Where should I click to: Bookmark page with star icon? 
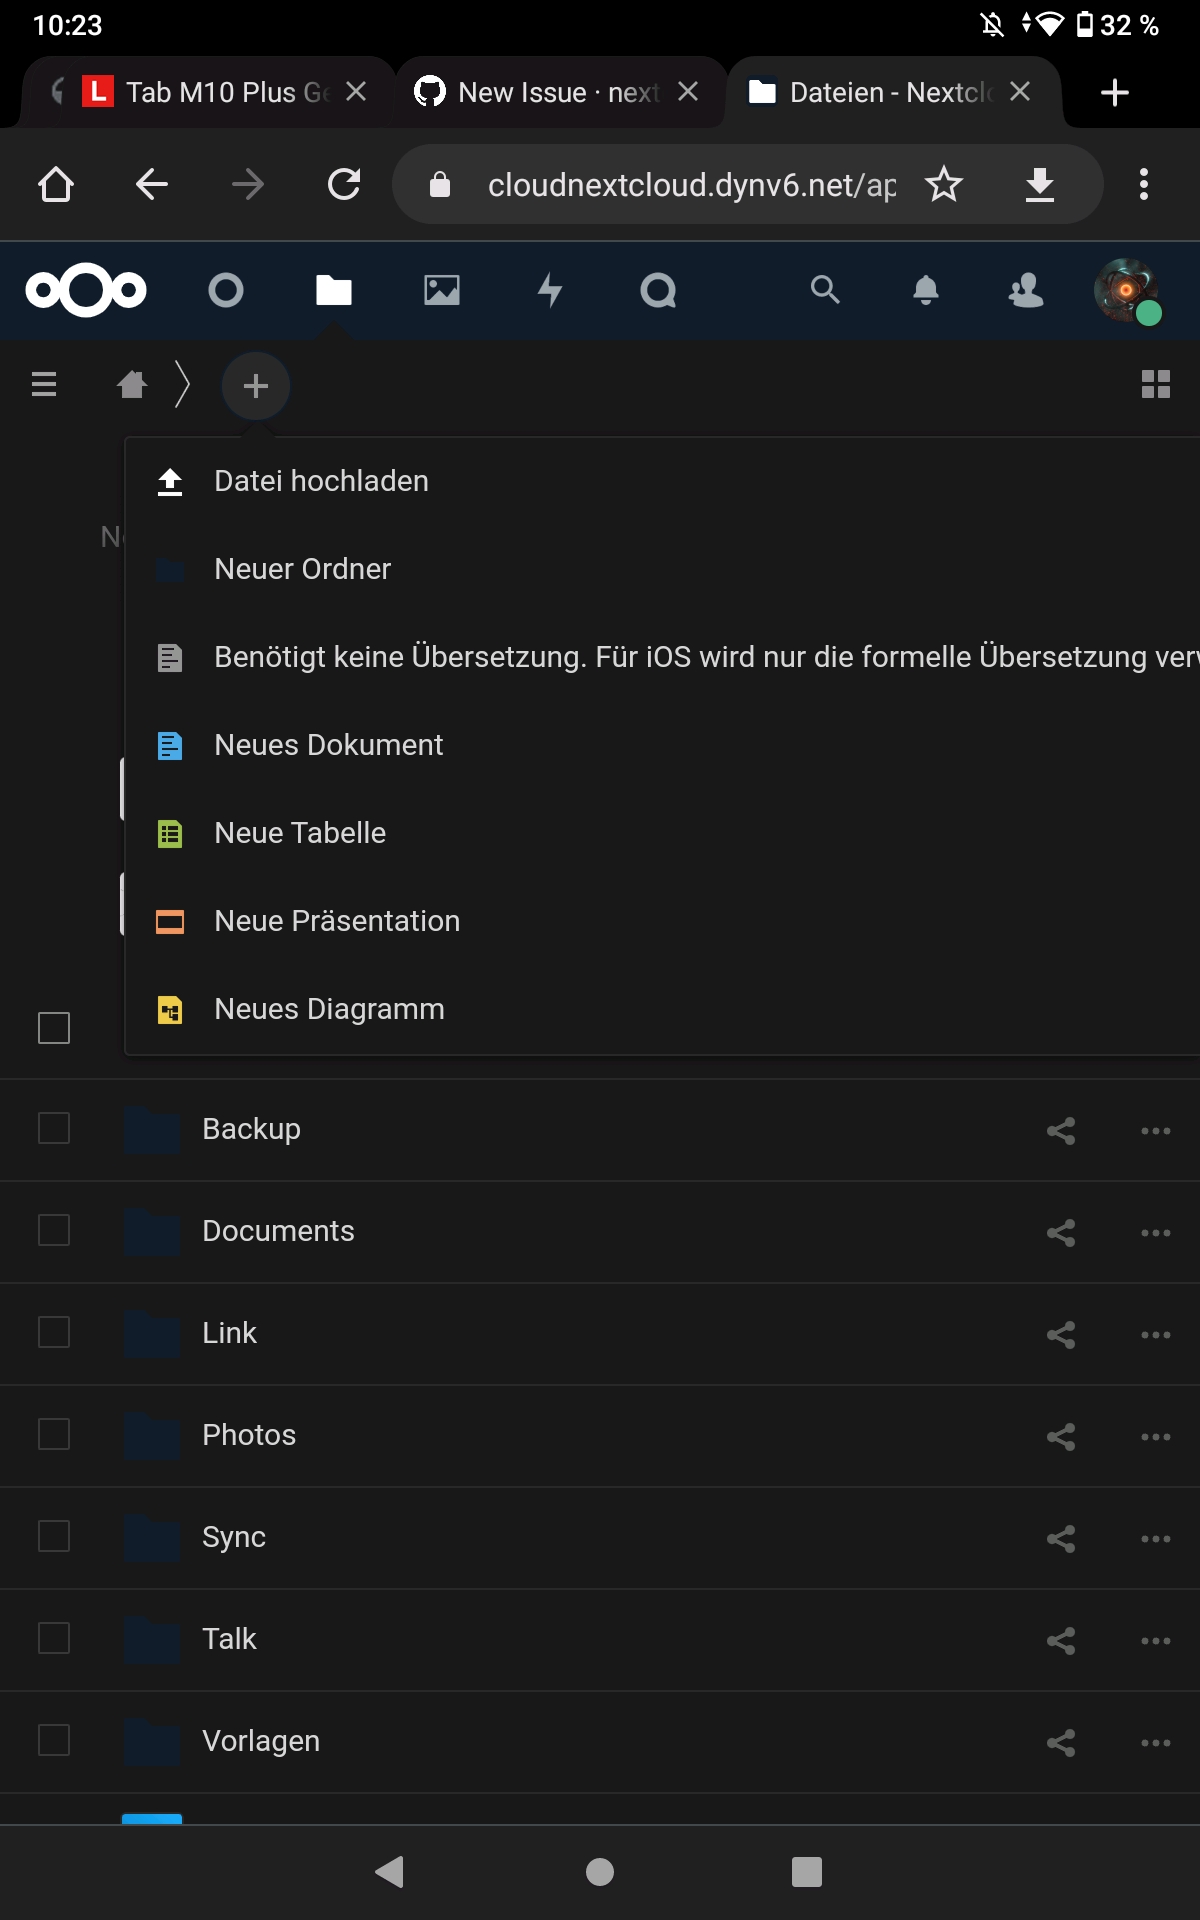point(944,184)
